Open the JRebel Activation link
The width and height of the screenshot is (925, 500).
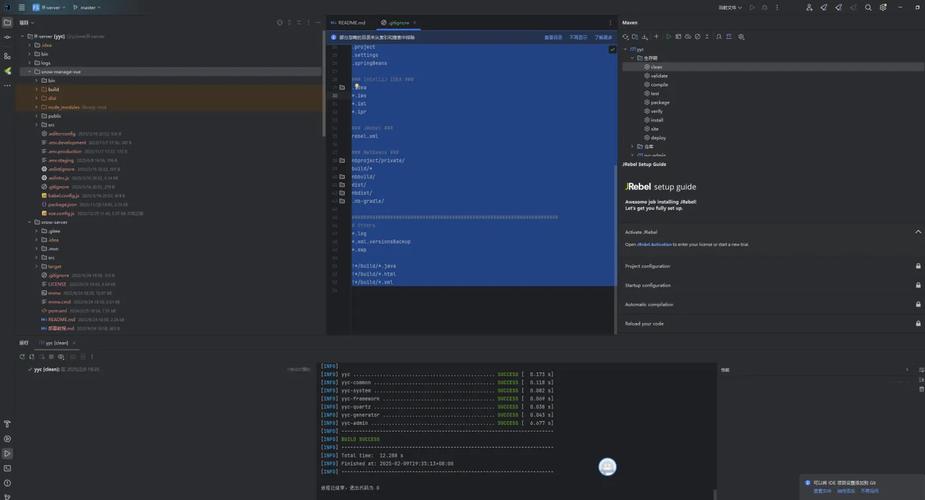[654, 244]
